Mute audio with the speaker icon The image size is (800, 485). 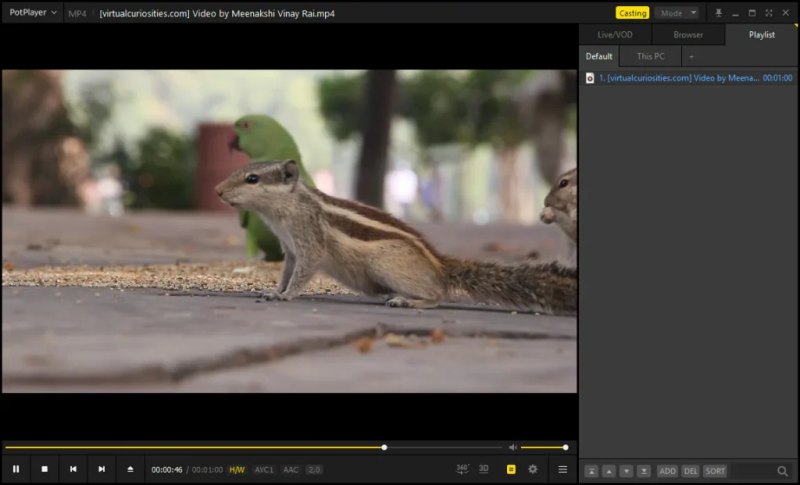513,447
